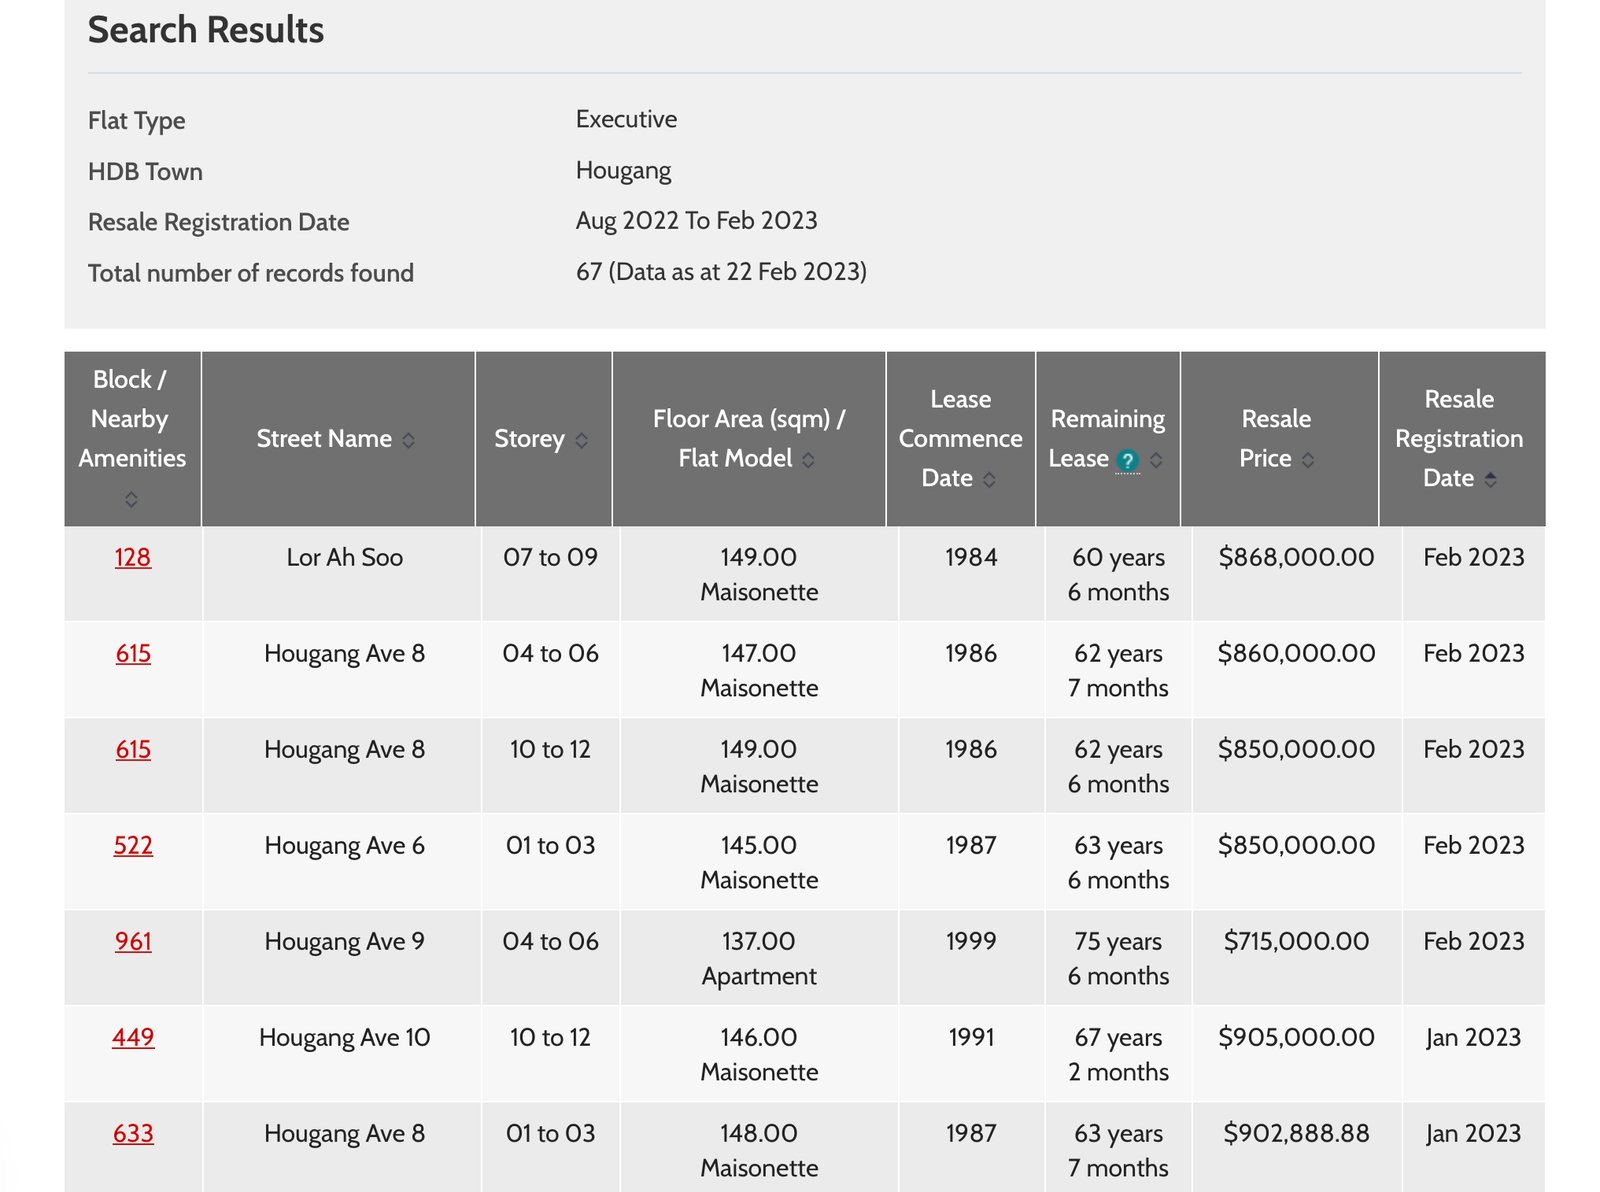
Task: Click 60 years 6 months lease cell
Action: tap(1118, 574)
